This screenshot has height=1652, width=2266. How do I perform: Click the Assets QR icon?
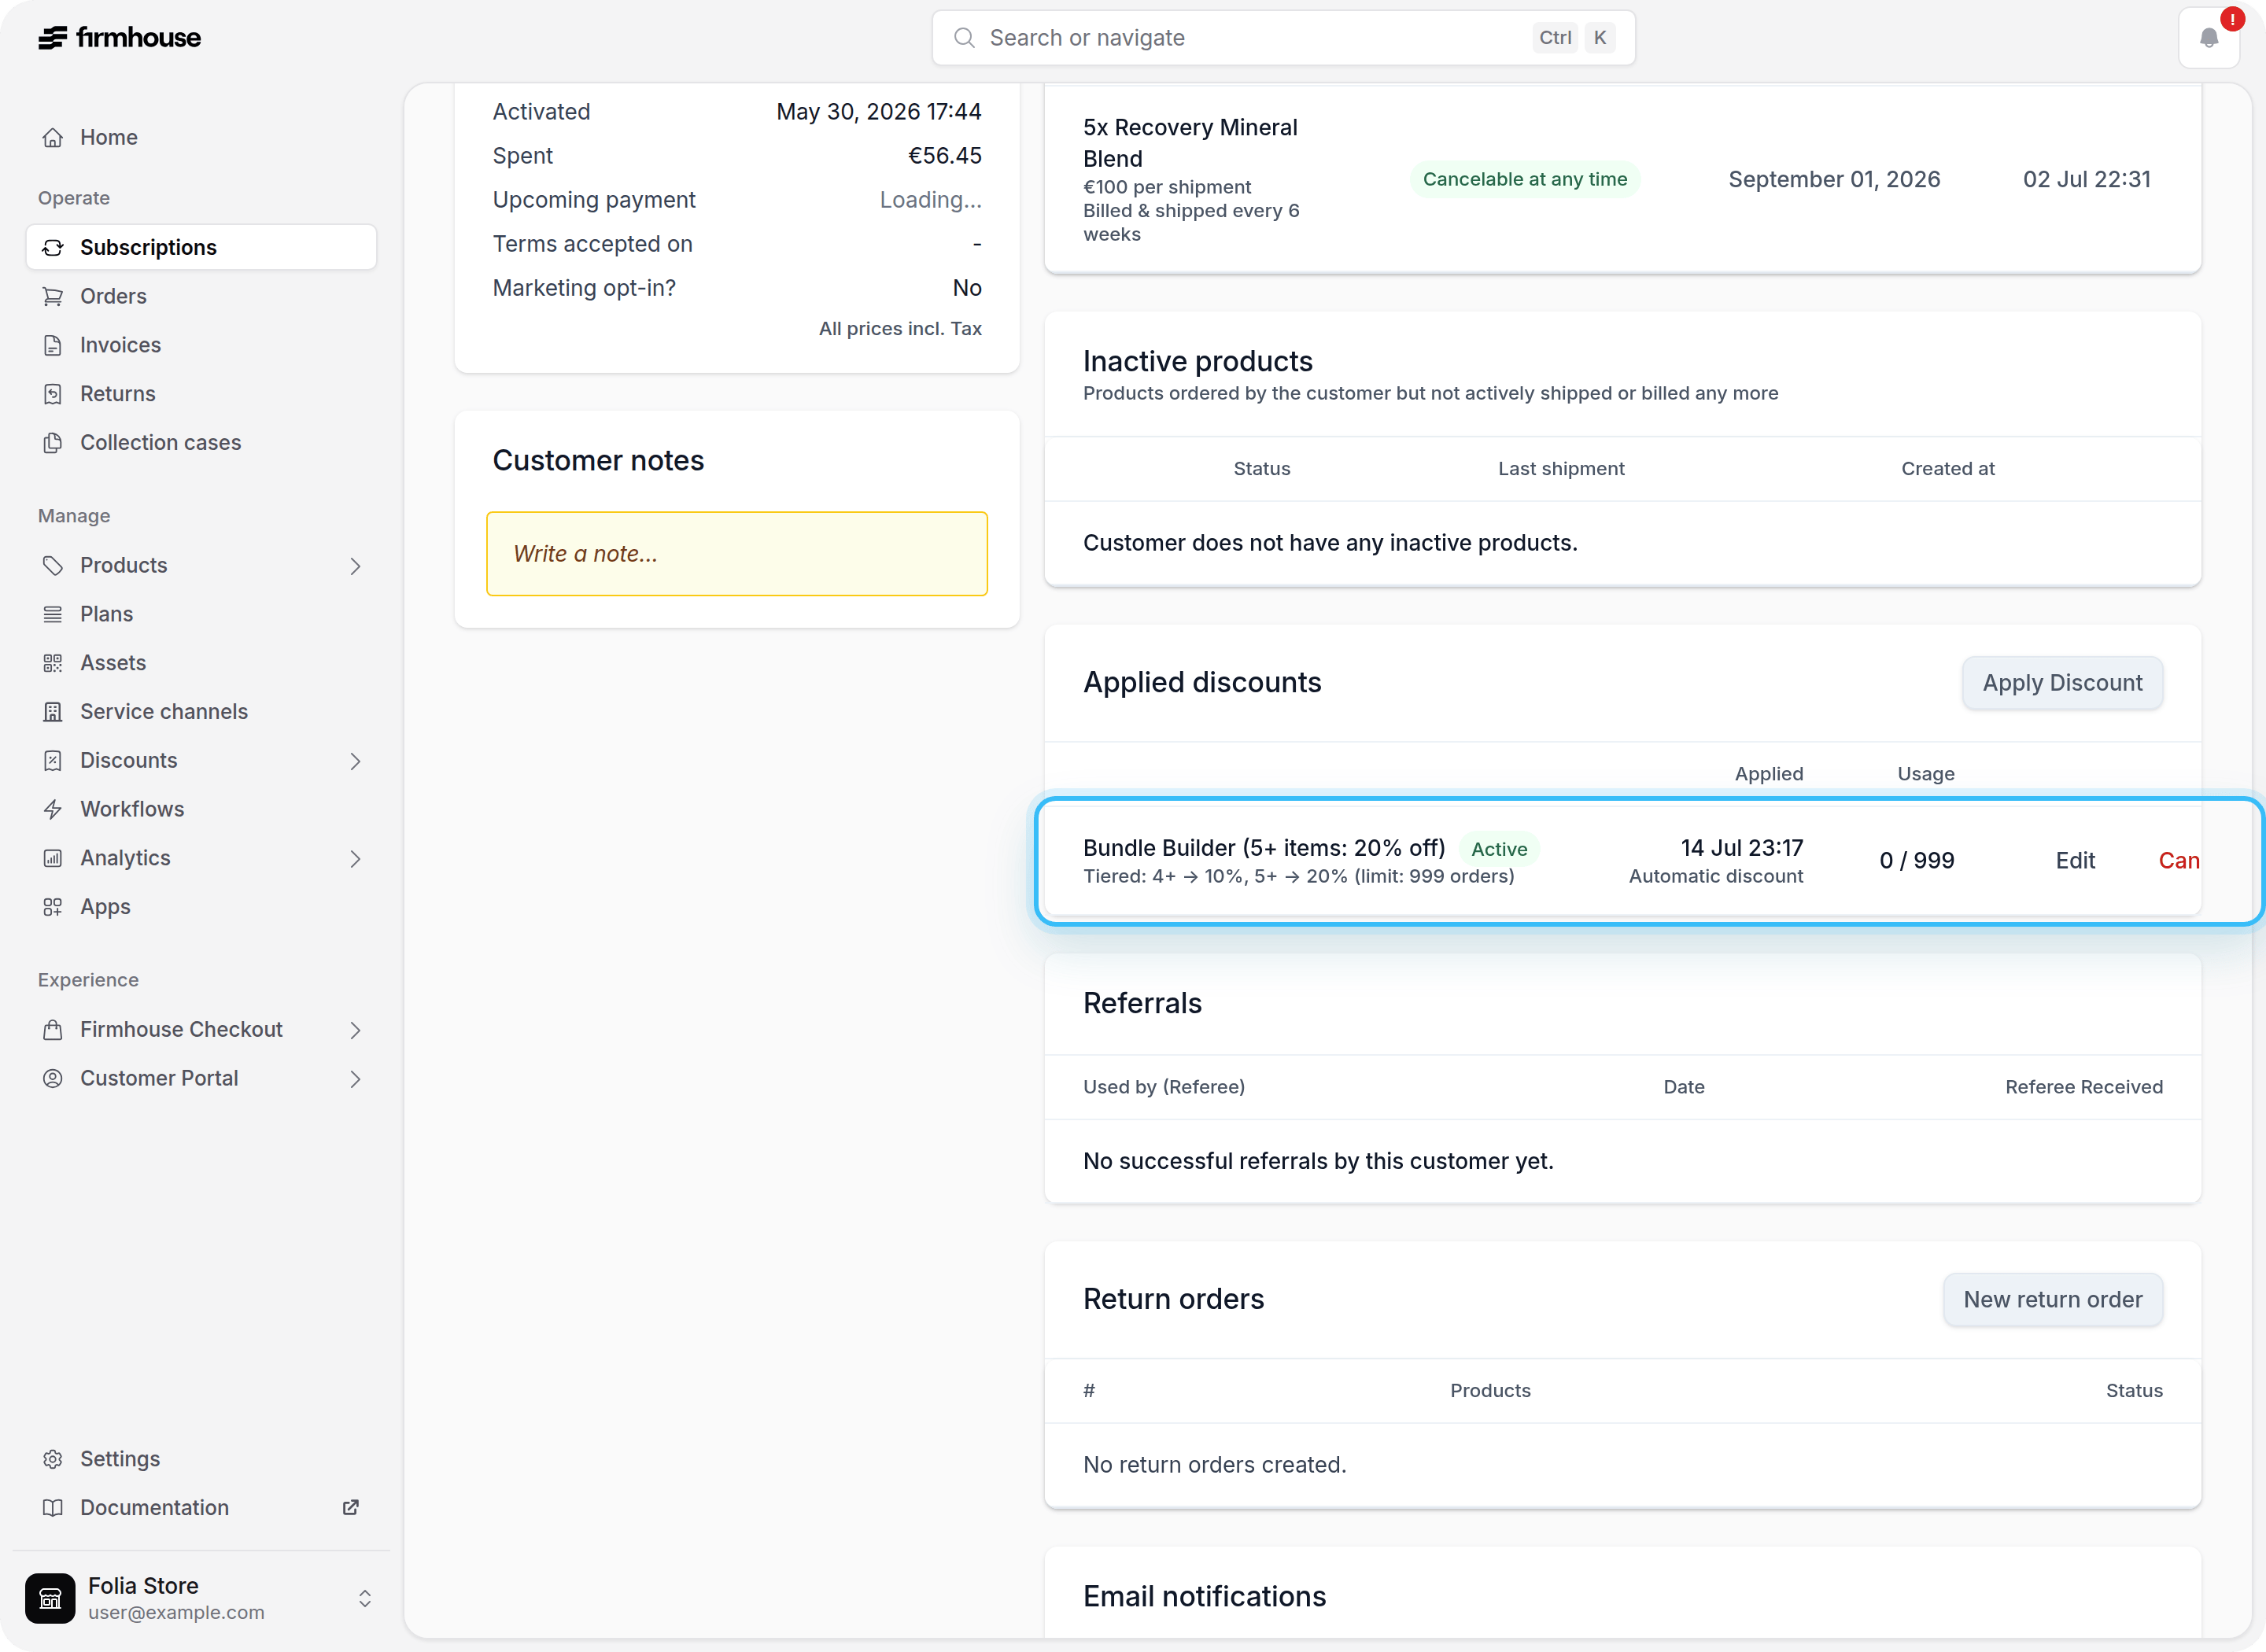(x=53, y=663)
